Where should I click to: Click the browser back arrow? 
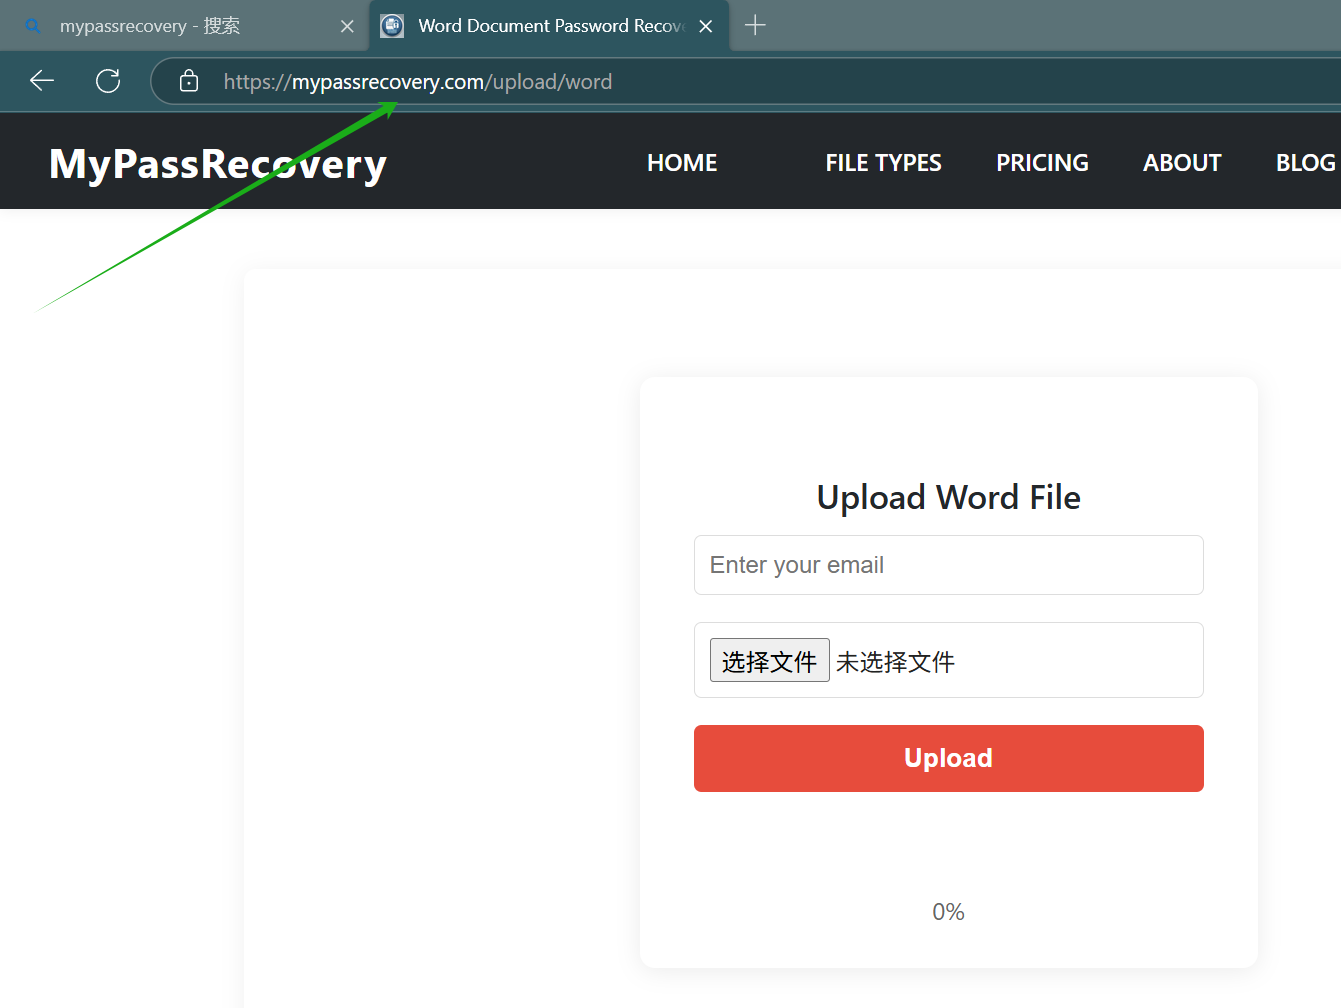(41, 81)
